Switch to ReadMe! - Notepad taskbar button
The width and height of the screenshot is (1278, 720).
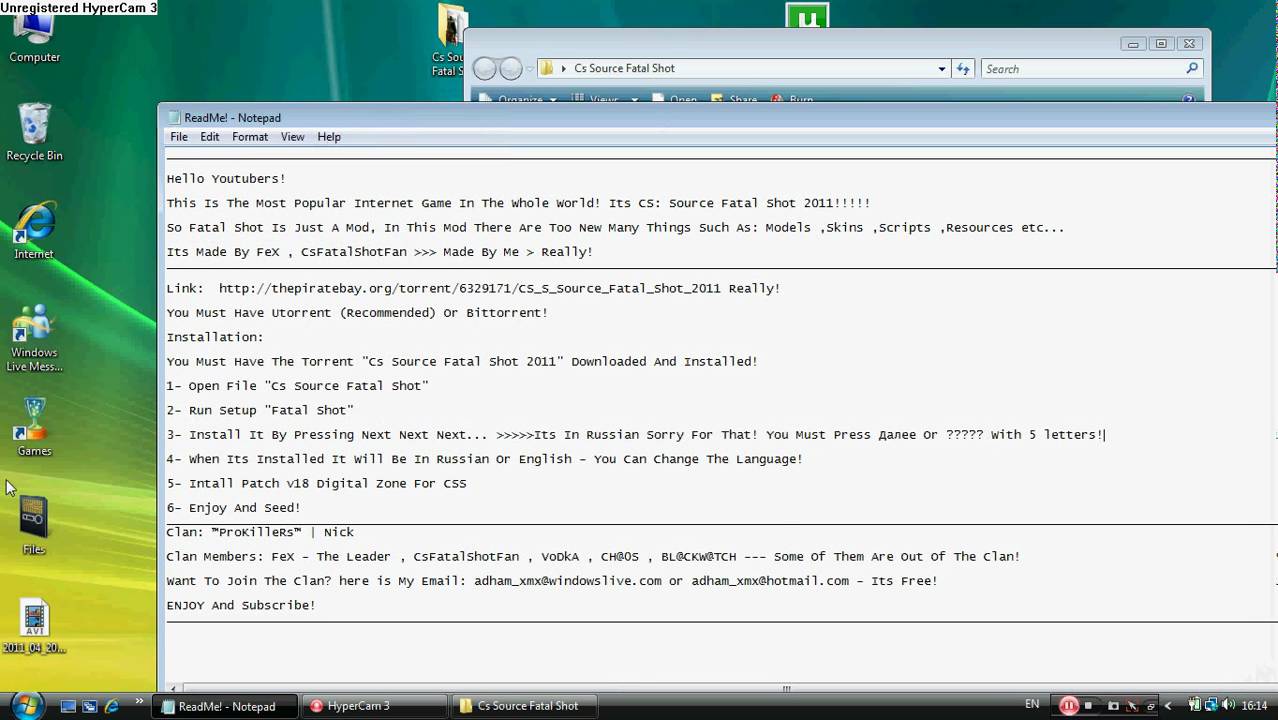pyautogui.click(x=227, y=706)
